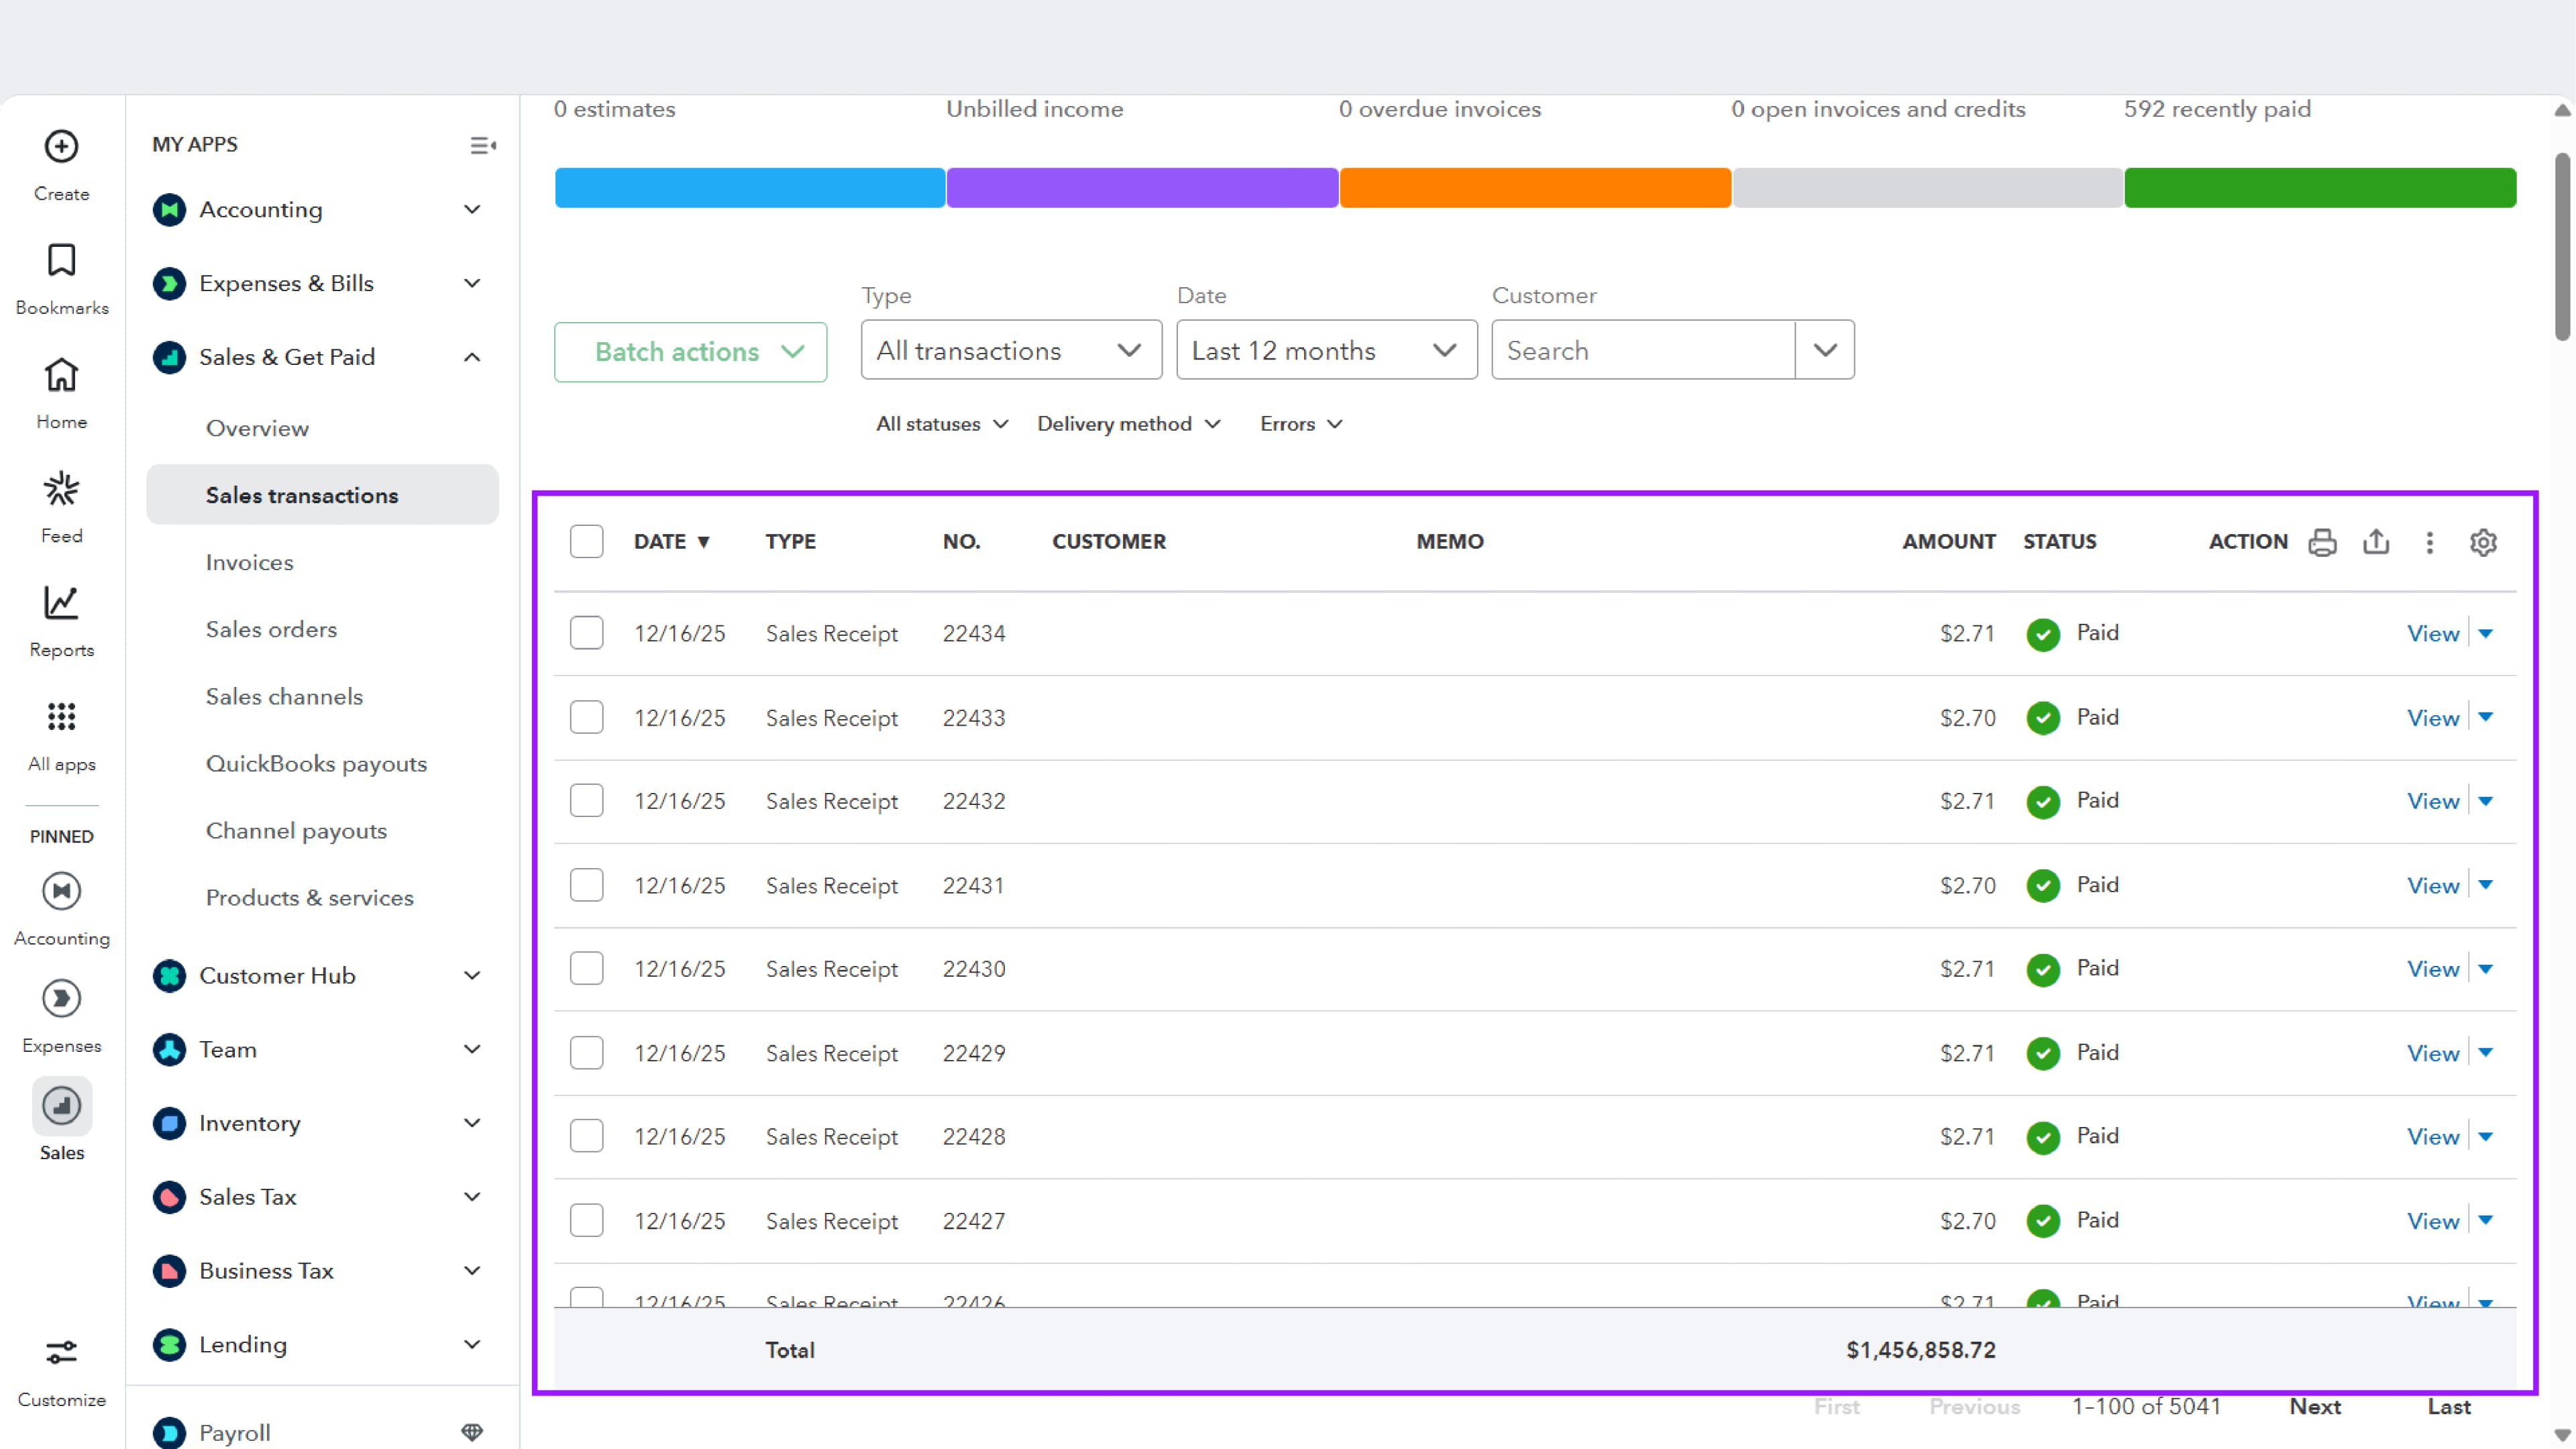Check the box for sales receipt 22430
Viewport: 2576px width, 1449px height.
(x=586, y=968)
